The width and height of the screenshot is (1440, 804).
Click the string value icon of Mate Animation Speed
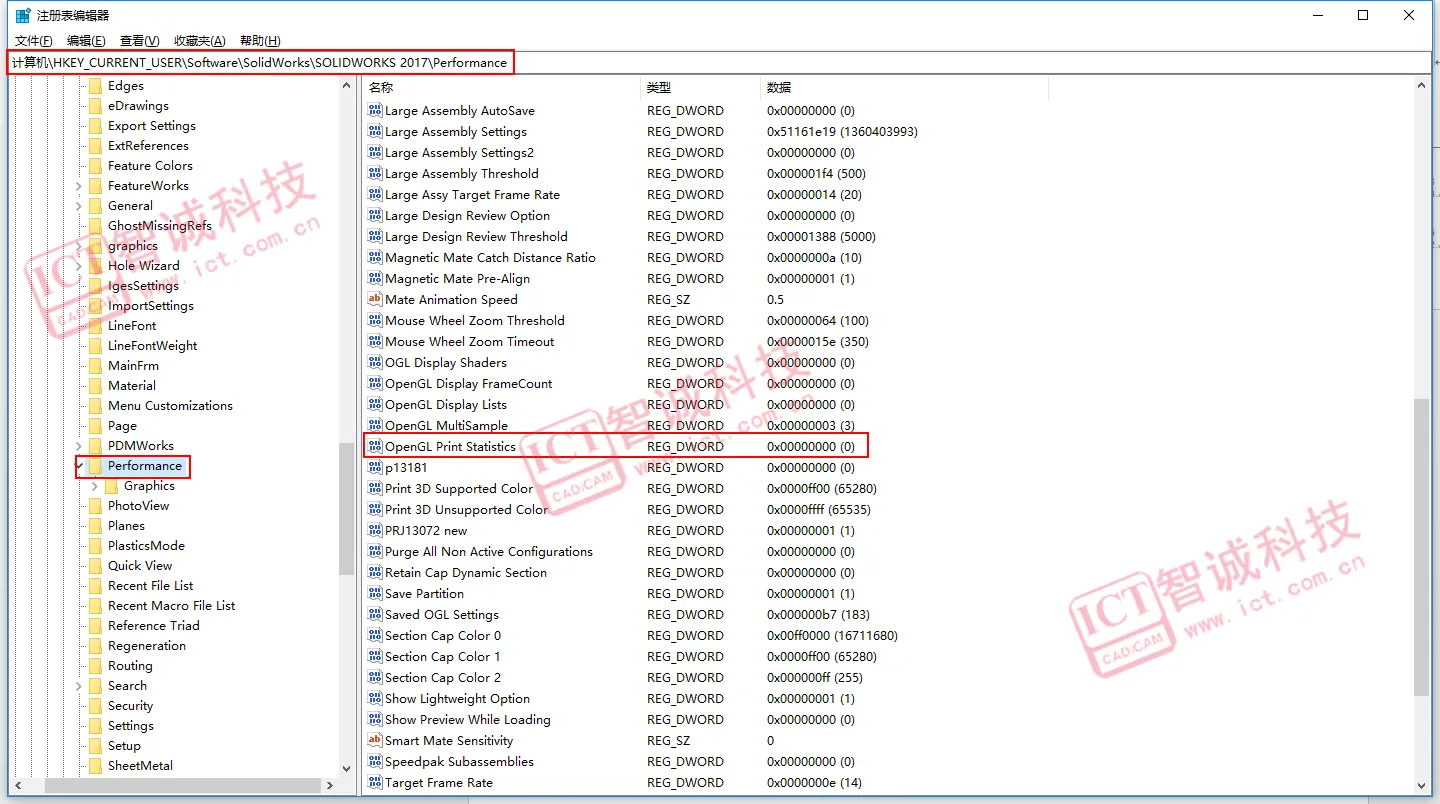[375, 300]
